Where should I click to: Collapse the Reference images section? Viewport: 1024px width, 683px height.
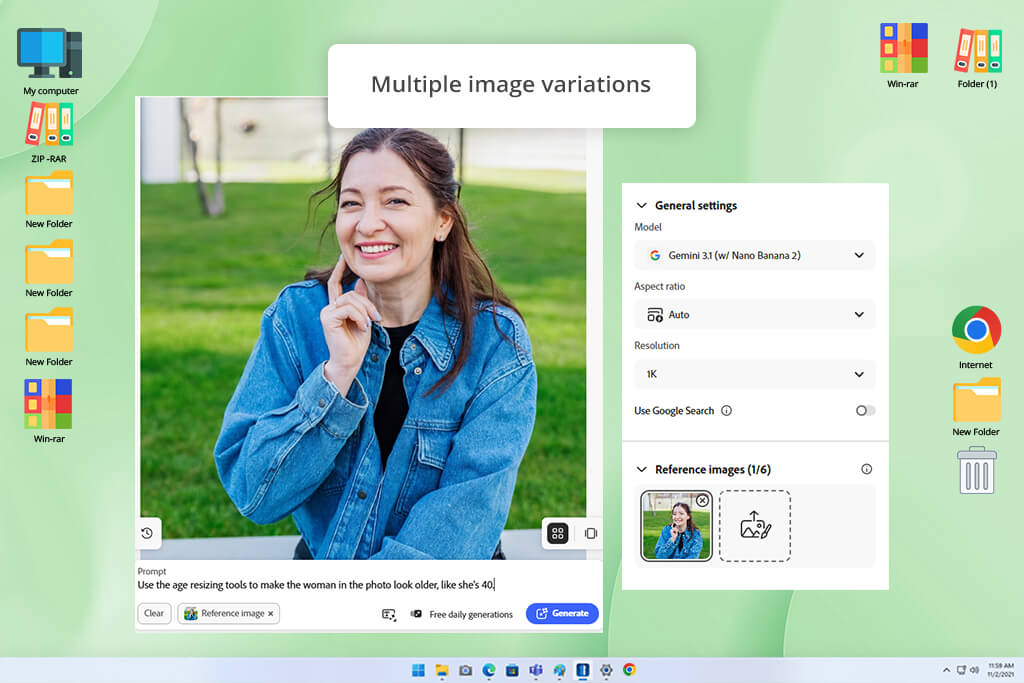tap(642, 469)
